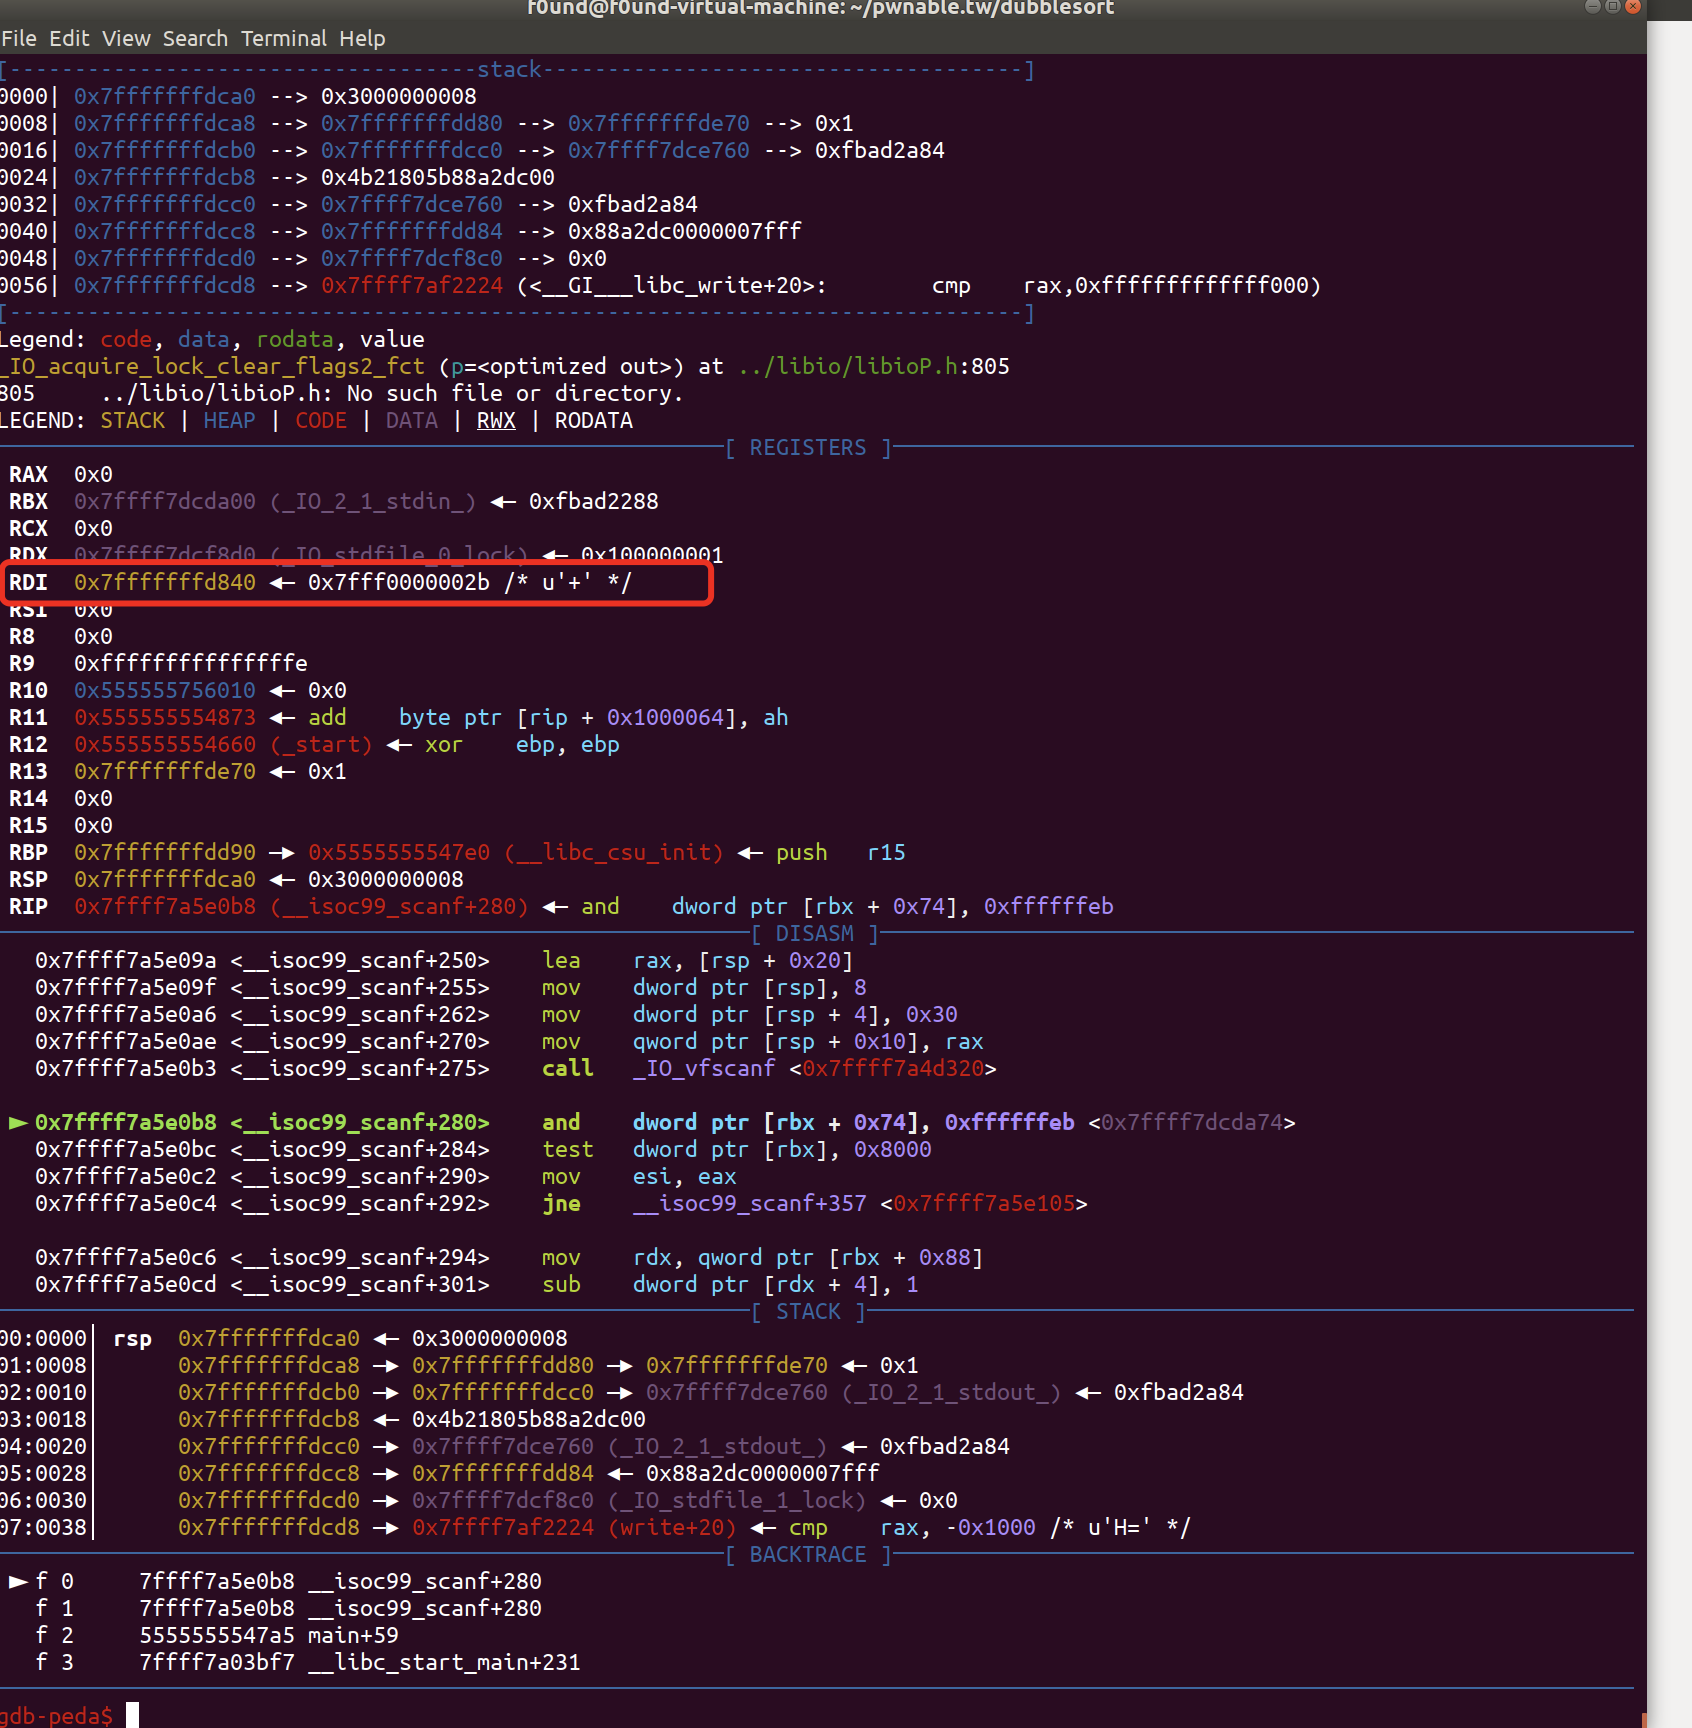Viewport: 1692px width, 1728px height.
Task: Click the BACKTRACE section header
Action: [808, 1554]
